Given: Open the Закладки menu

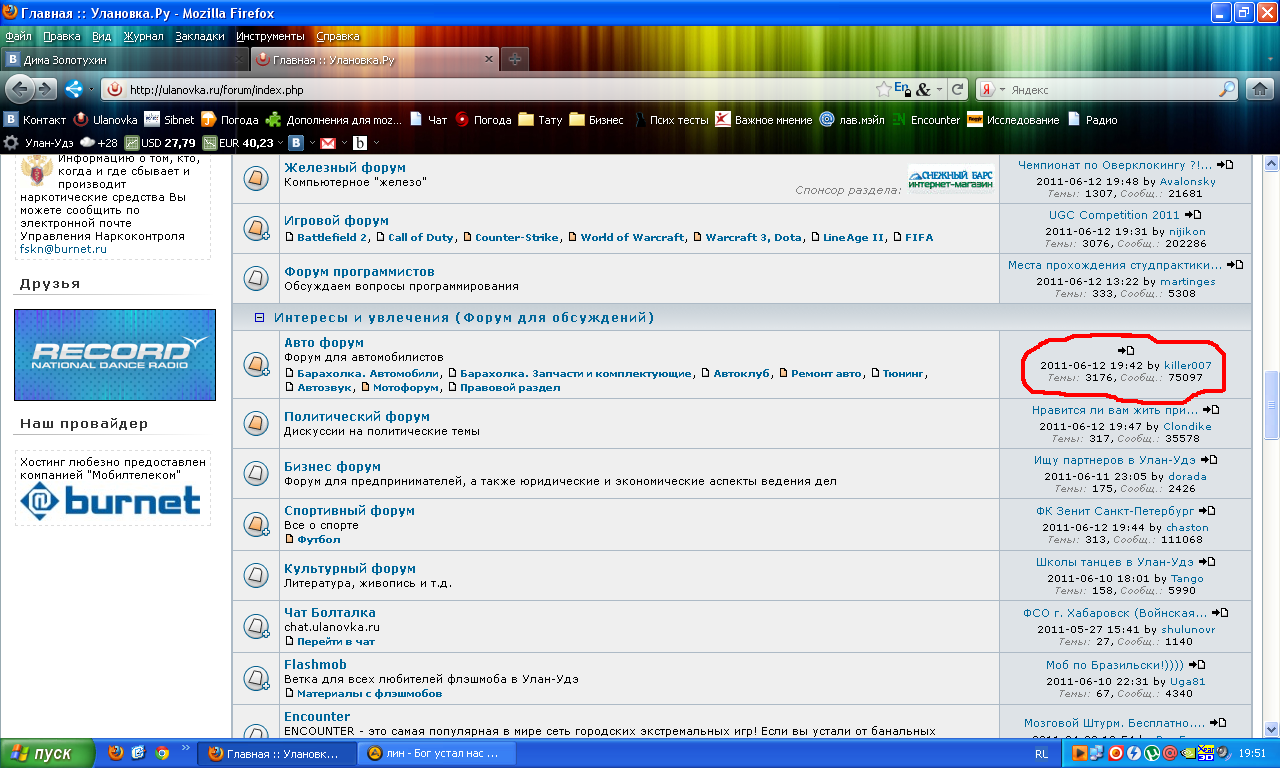Looking at the screenshot, I should pos(200,36).
